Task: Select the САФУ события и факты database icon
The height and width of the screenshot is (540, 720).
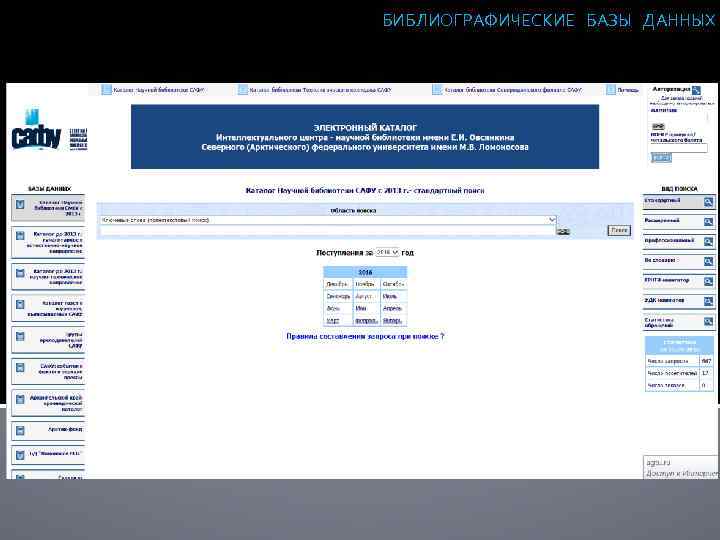Action: pos(20,368)
